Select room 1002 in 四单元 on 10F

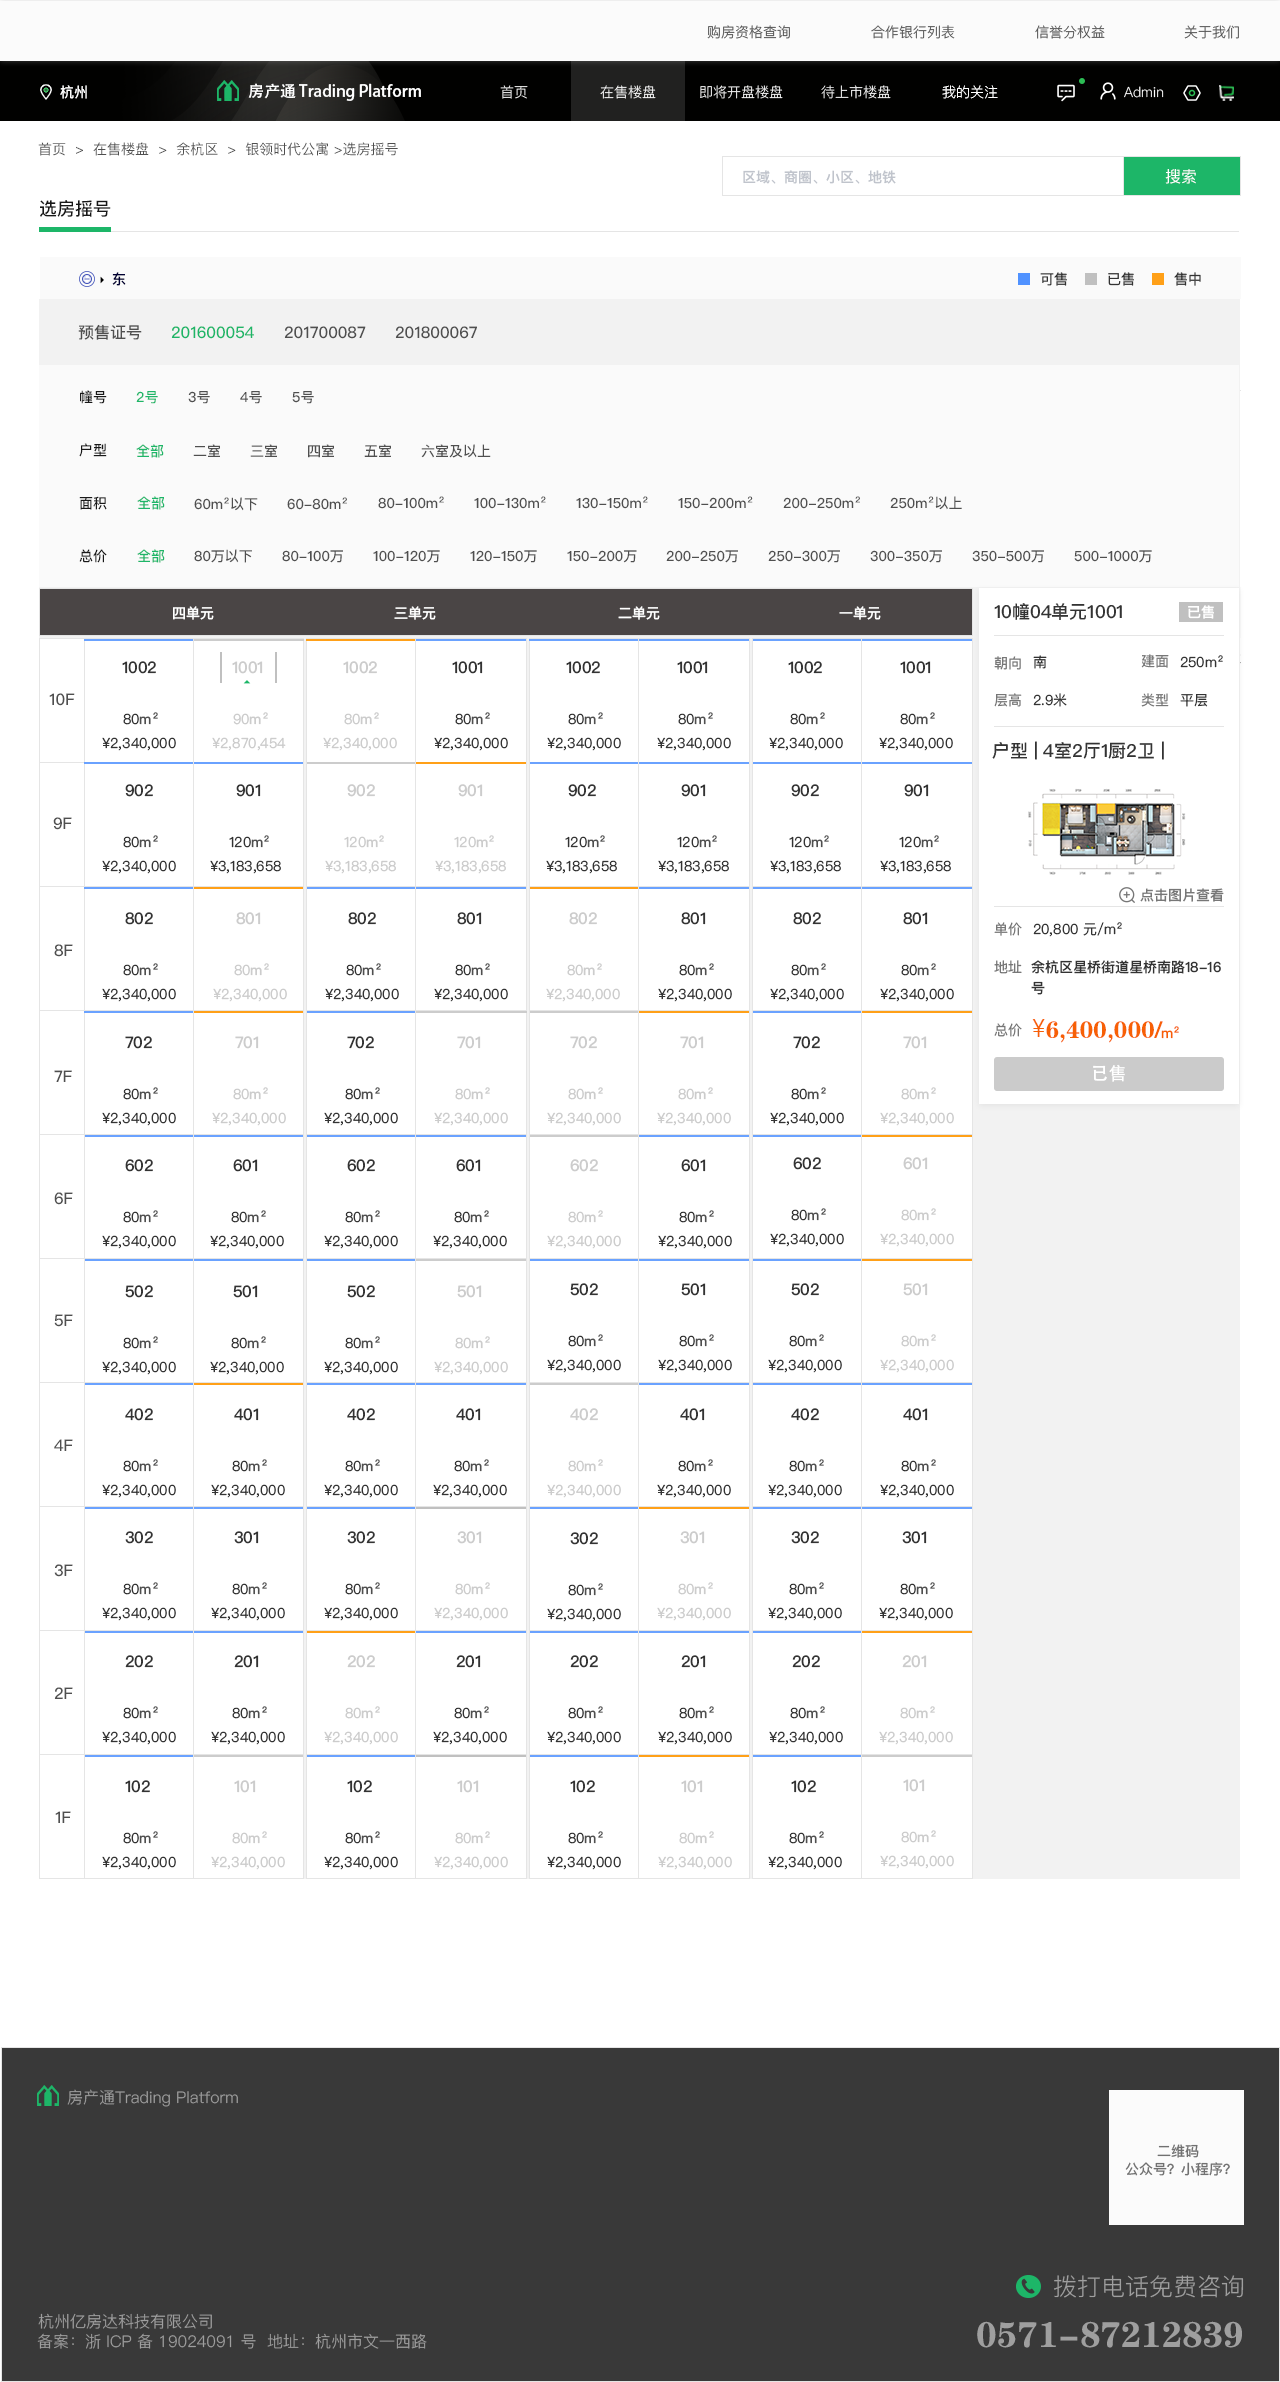click(139, 701)
